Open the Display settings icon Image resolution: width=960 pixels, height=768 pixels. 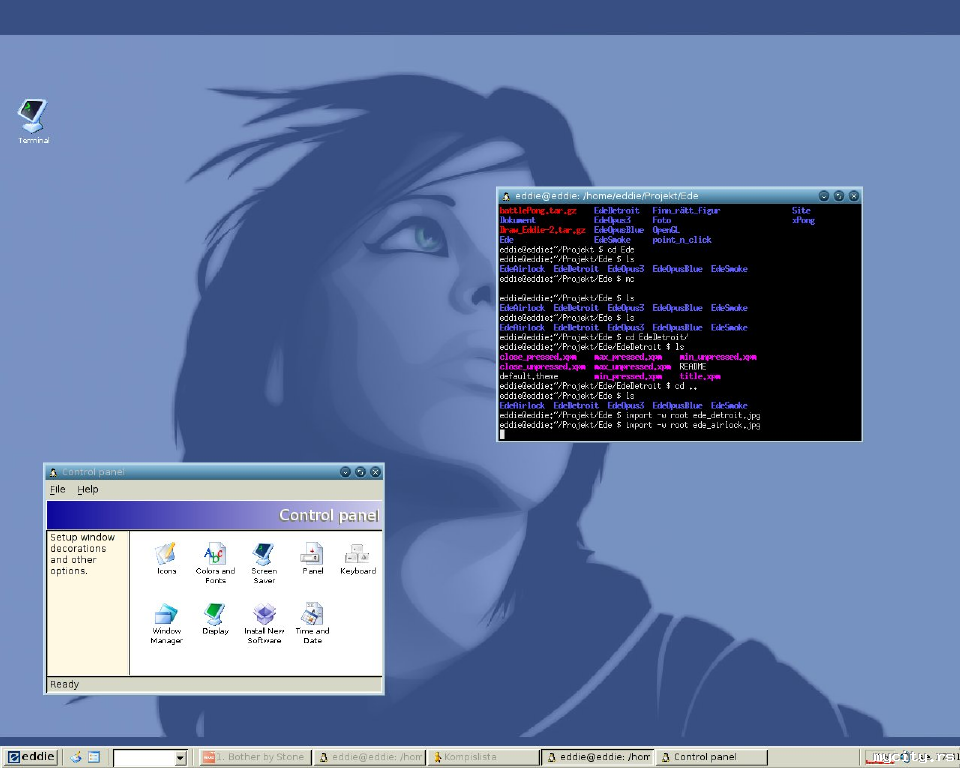[x=215, y=614]
